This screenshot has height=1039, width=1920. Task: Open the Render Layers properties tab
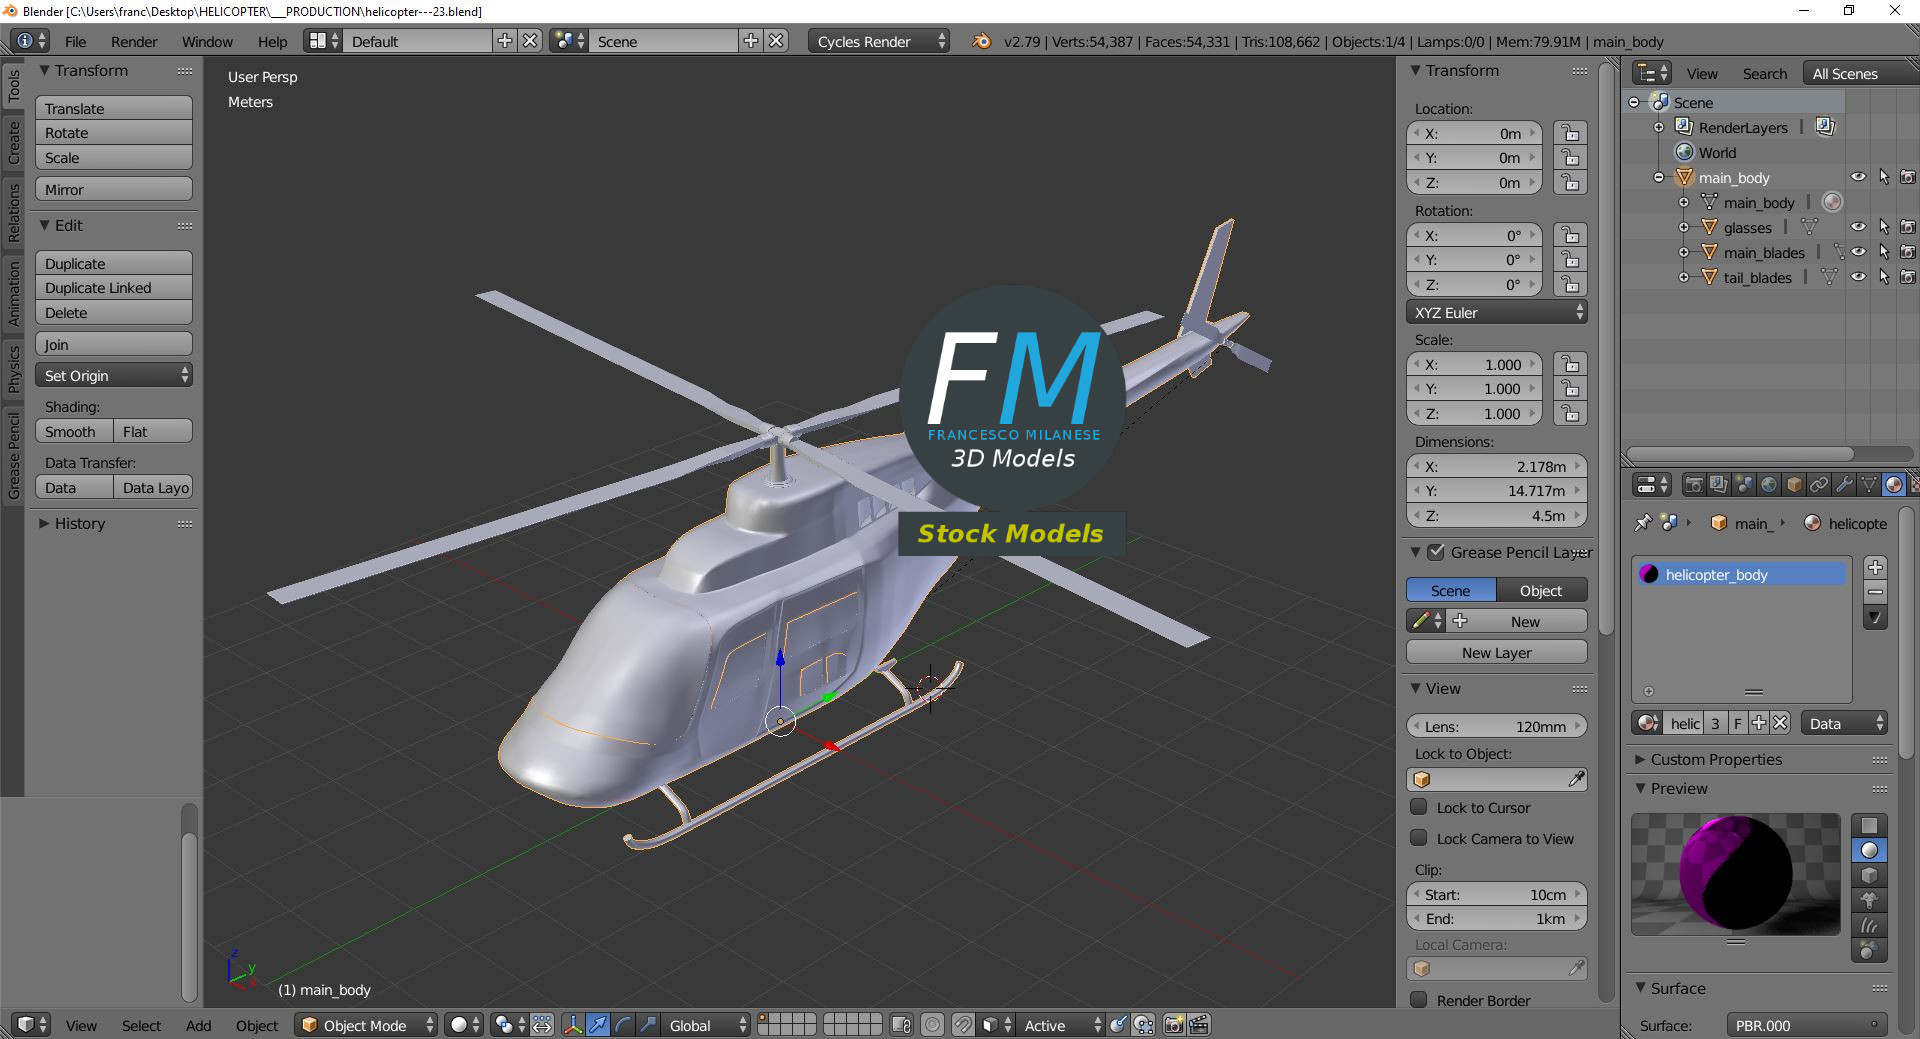click(1719, 485)
